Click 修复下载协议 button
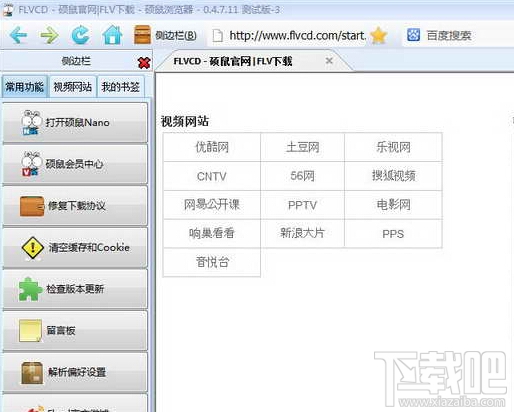Viewport: 514px width, 412px height. point(75,206)
